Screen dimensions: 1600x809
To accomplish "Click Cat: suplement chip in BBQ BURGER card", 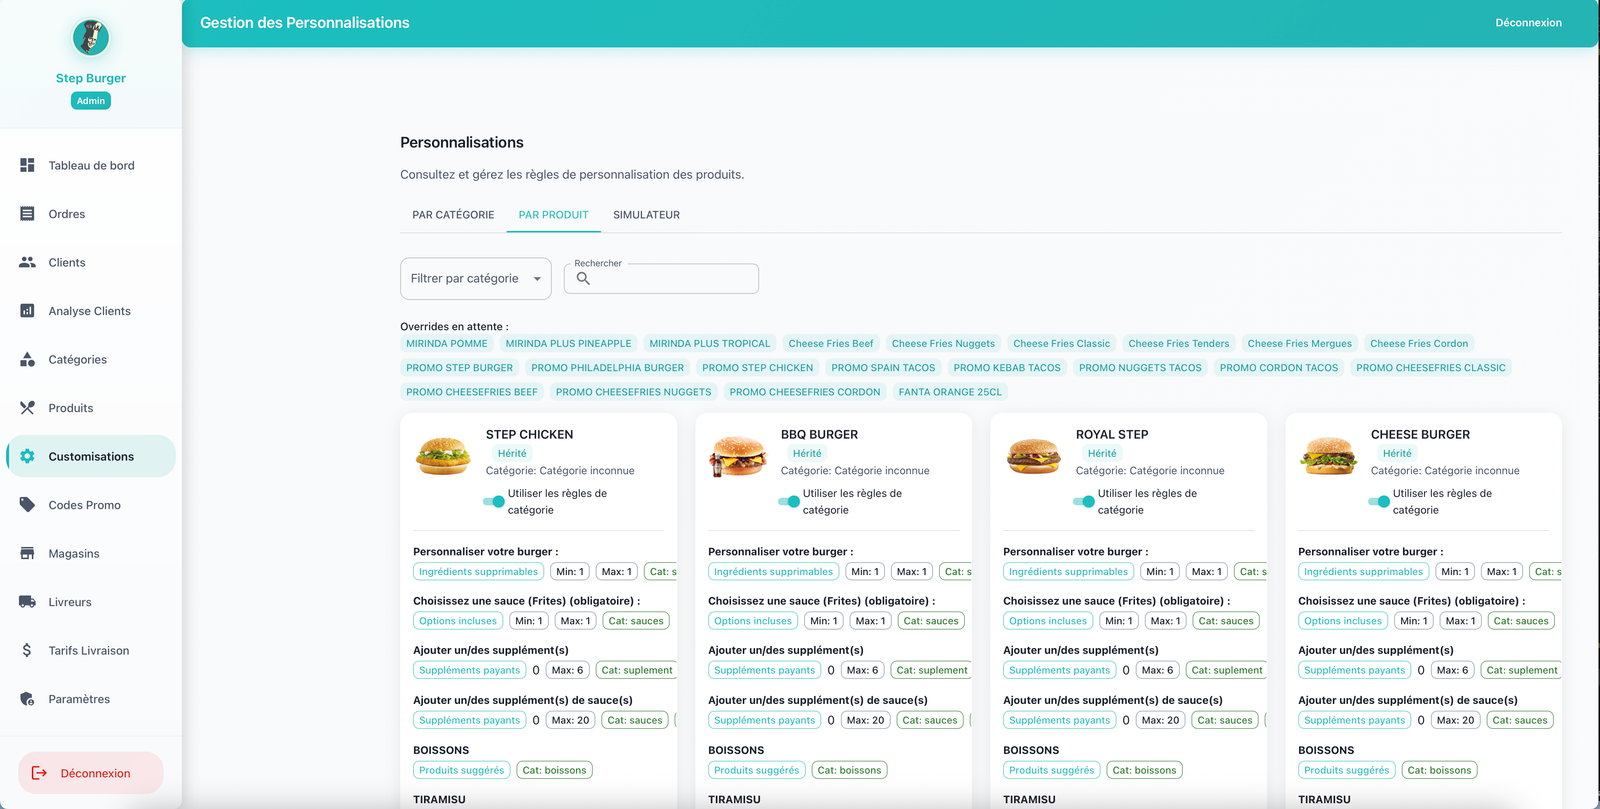I will [932, 670].
